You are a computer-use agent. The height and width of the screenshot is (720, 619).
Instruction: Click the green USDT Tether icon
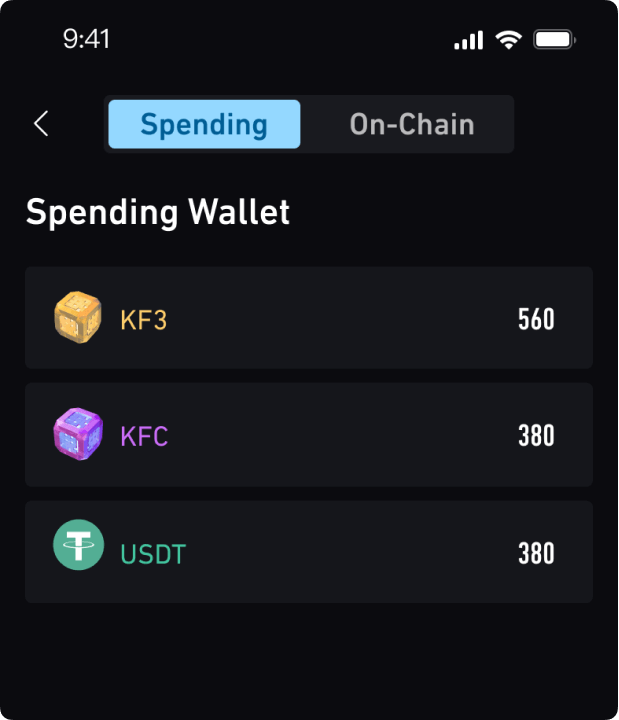(78, 546)
